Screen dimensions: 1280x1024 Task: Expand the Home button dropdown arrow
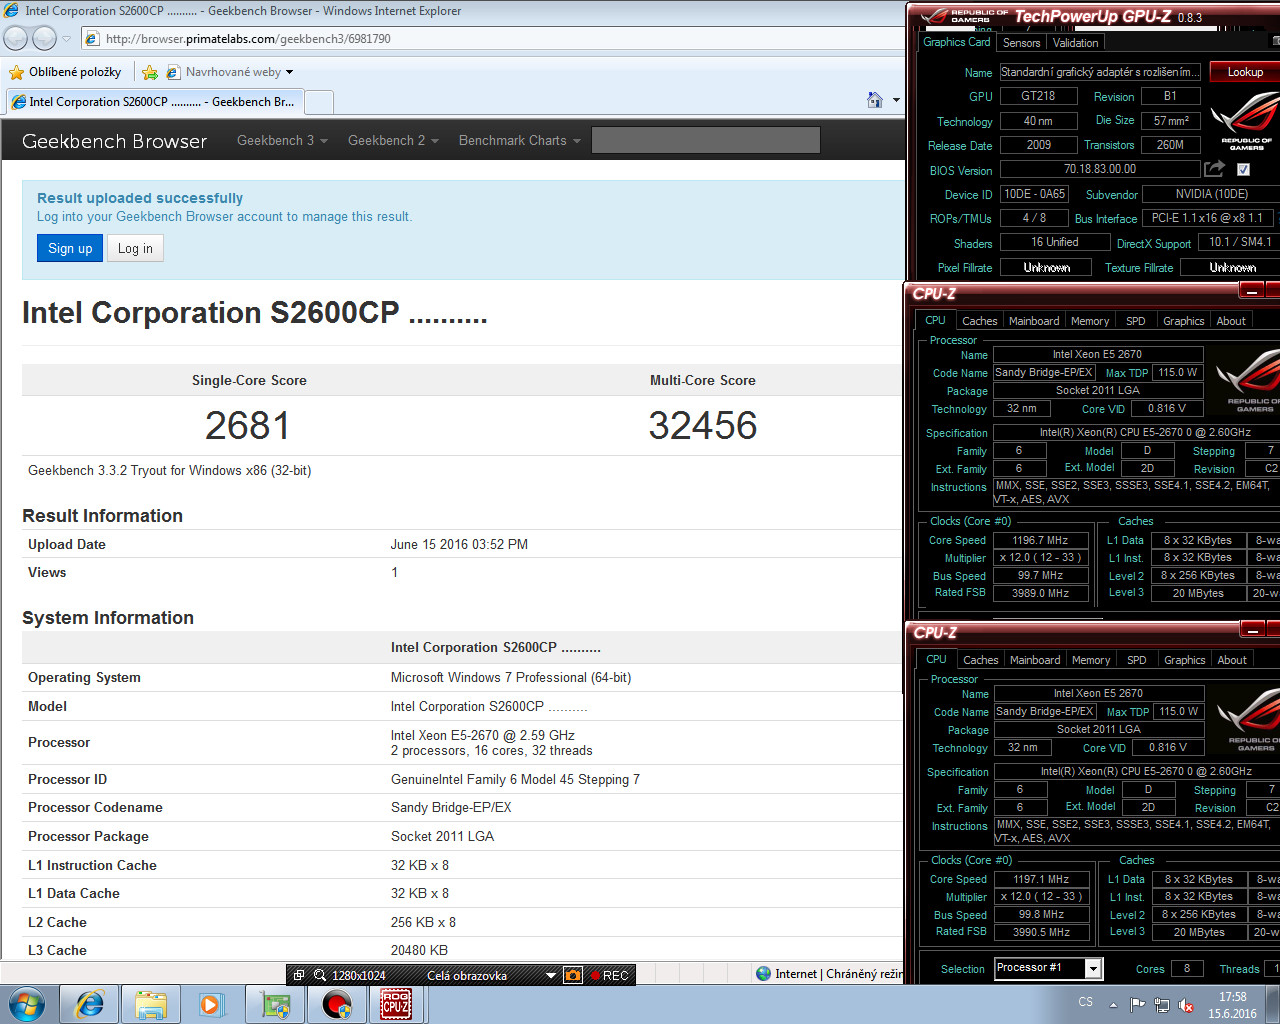(x=896, y=100)
